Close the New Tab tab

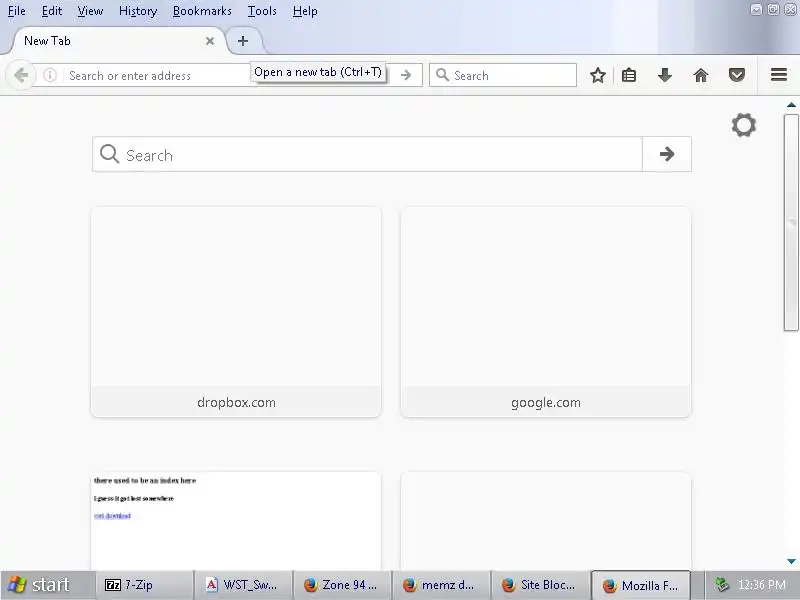pyautogui.click(x=210, y=41)
